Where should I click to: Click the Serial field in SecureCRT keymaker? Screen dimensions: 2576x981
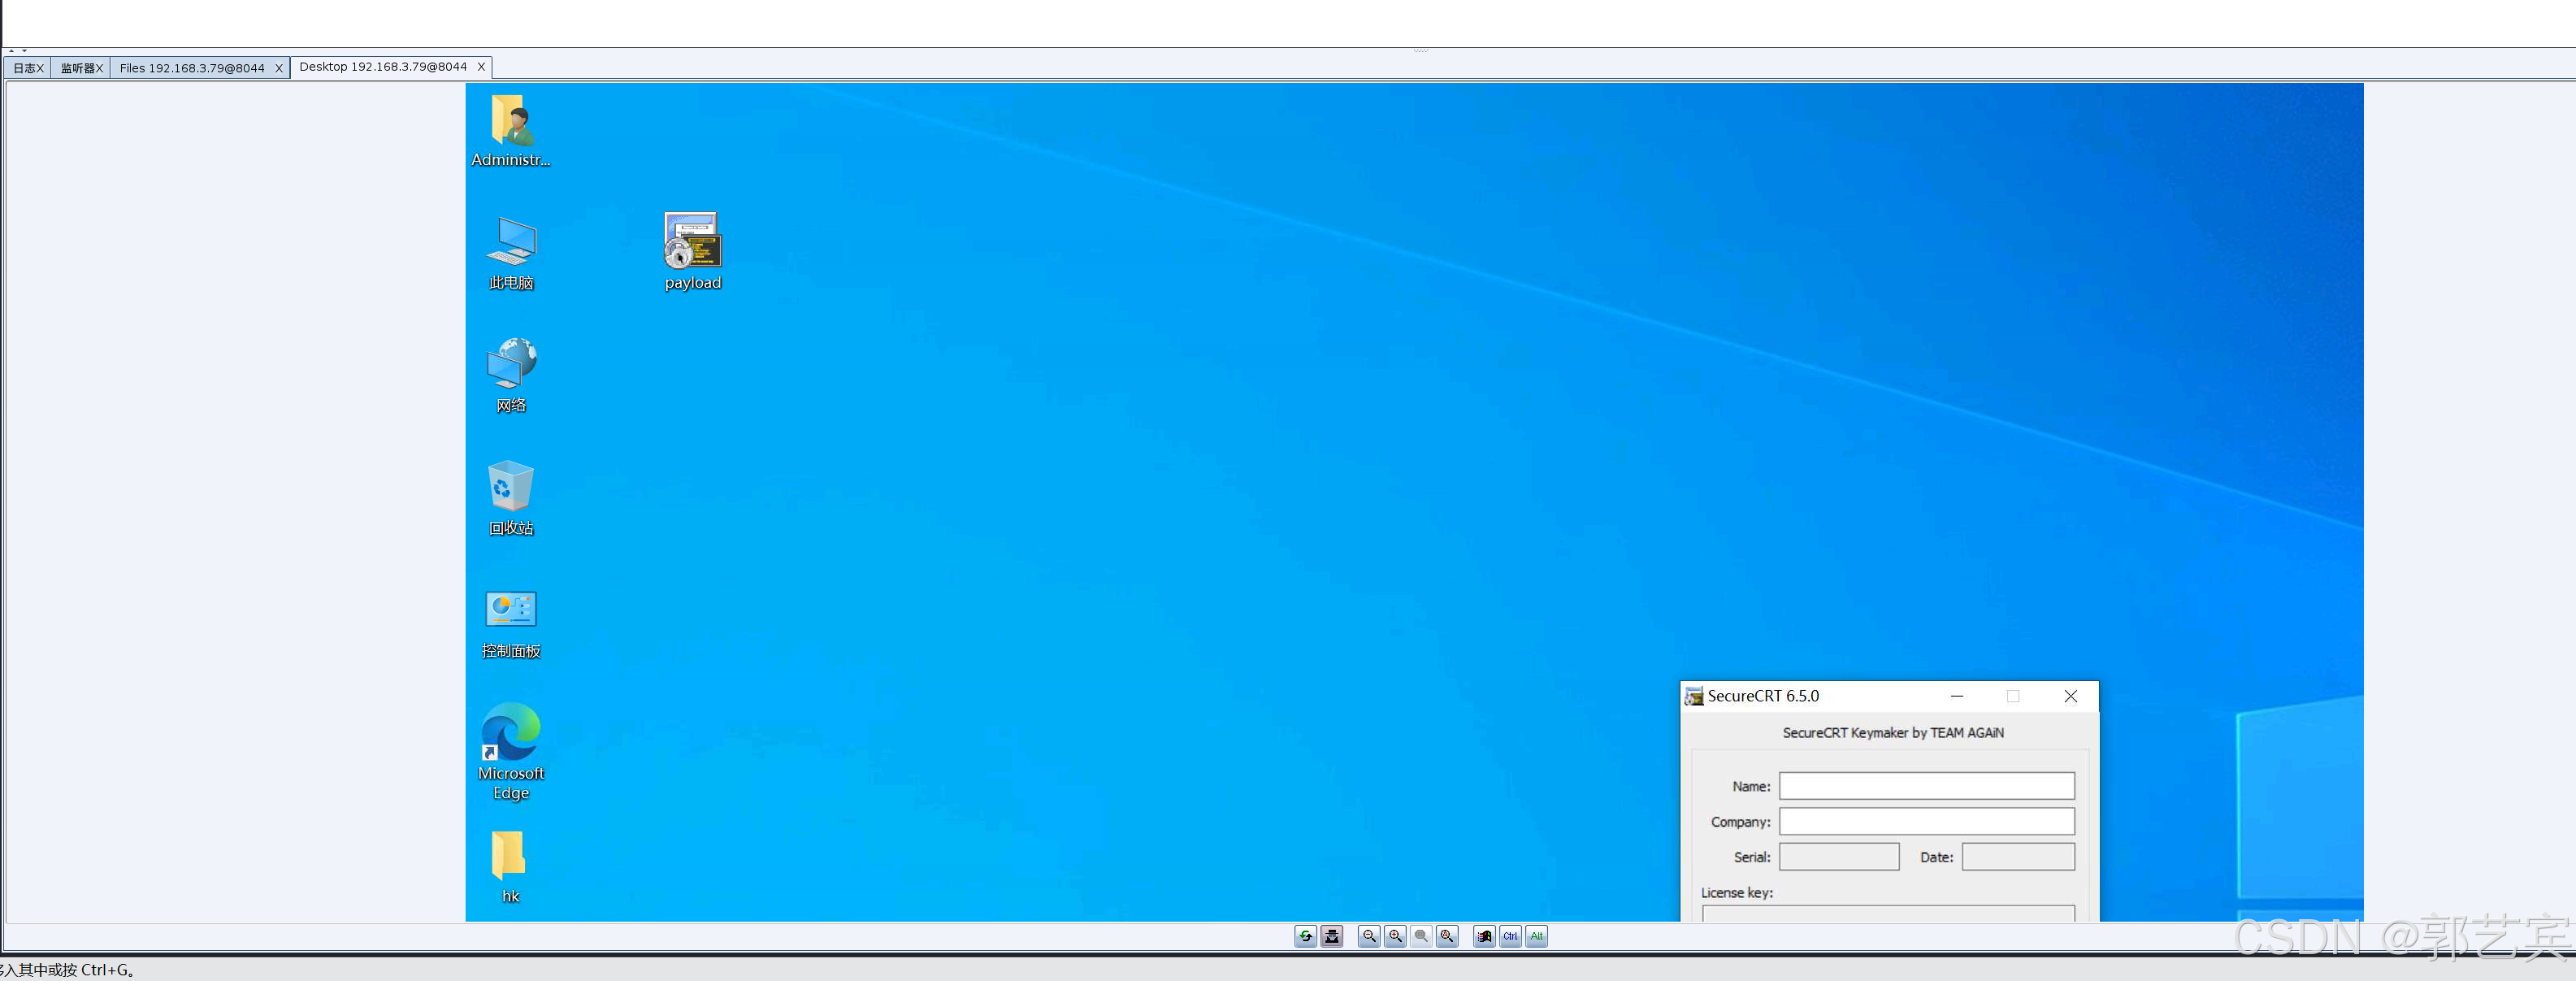click(1838, 857)
